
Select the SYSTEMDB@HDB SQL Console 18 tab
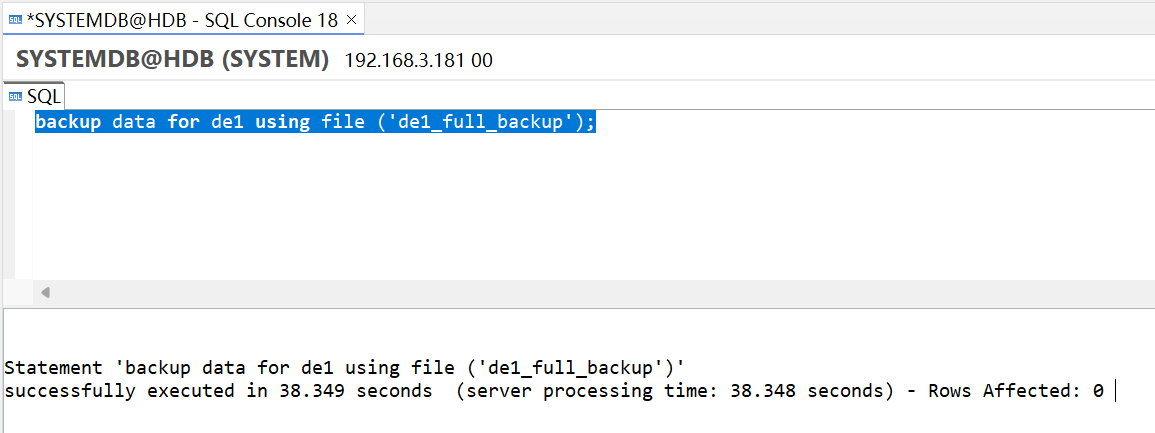point(182,21)
